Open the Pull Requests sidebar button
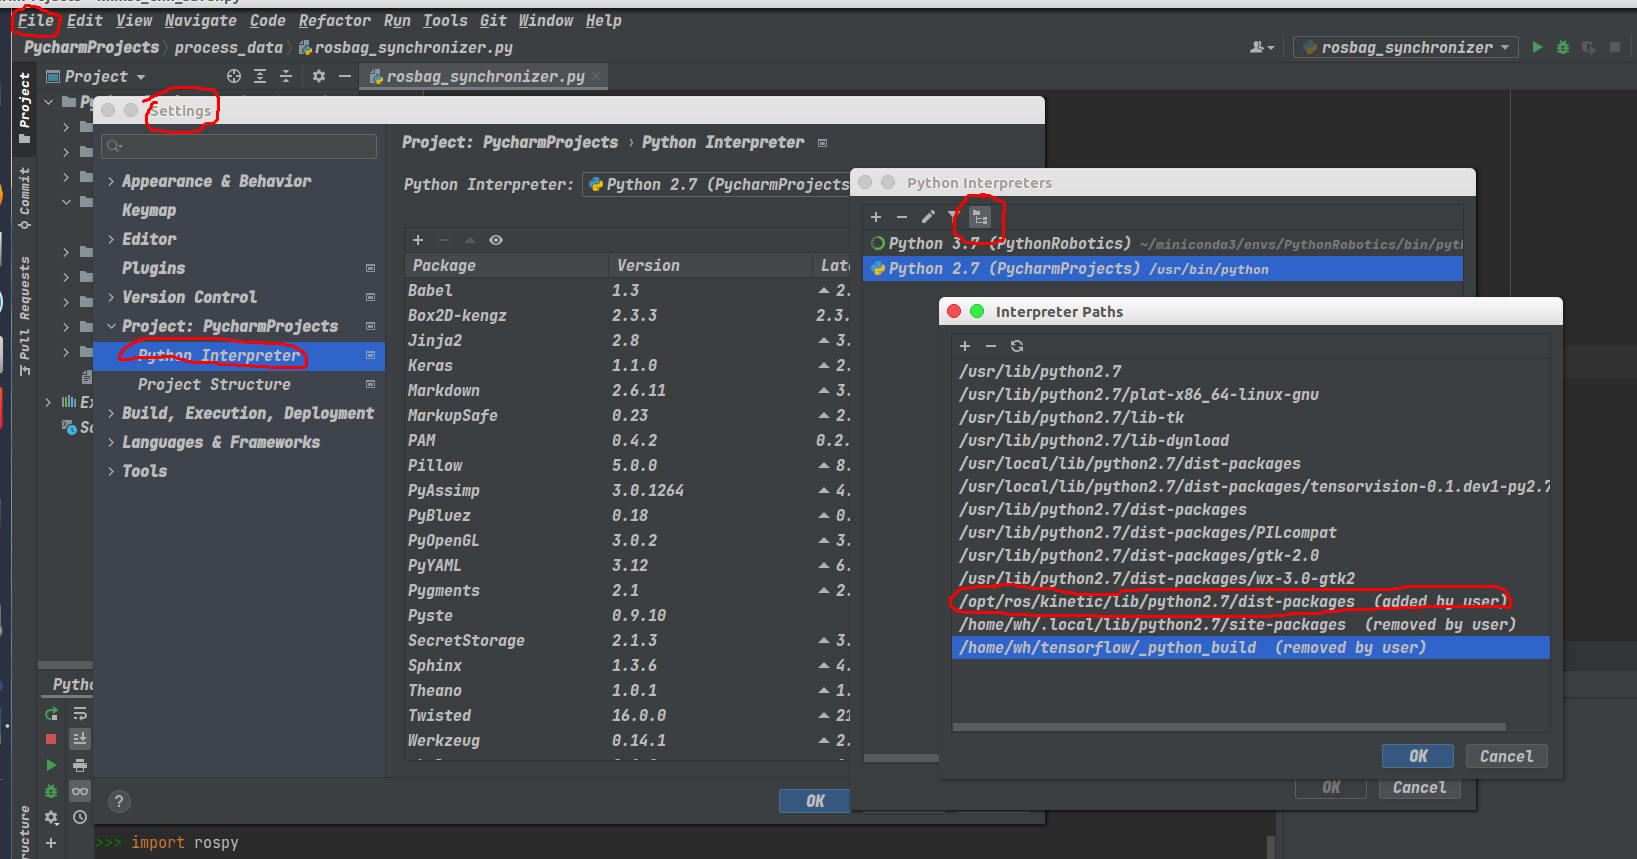1637x859 pixels. pyautogui.click(x=24, y=315)
